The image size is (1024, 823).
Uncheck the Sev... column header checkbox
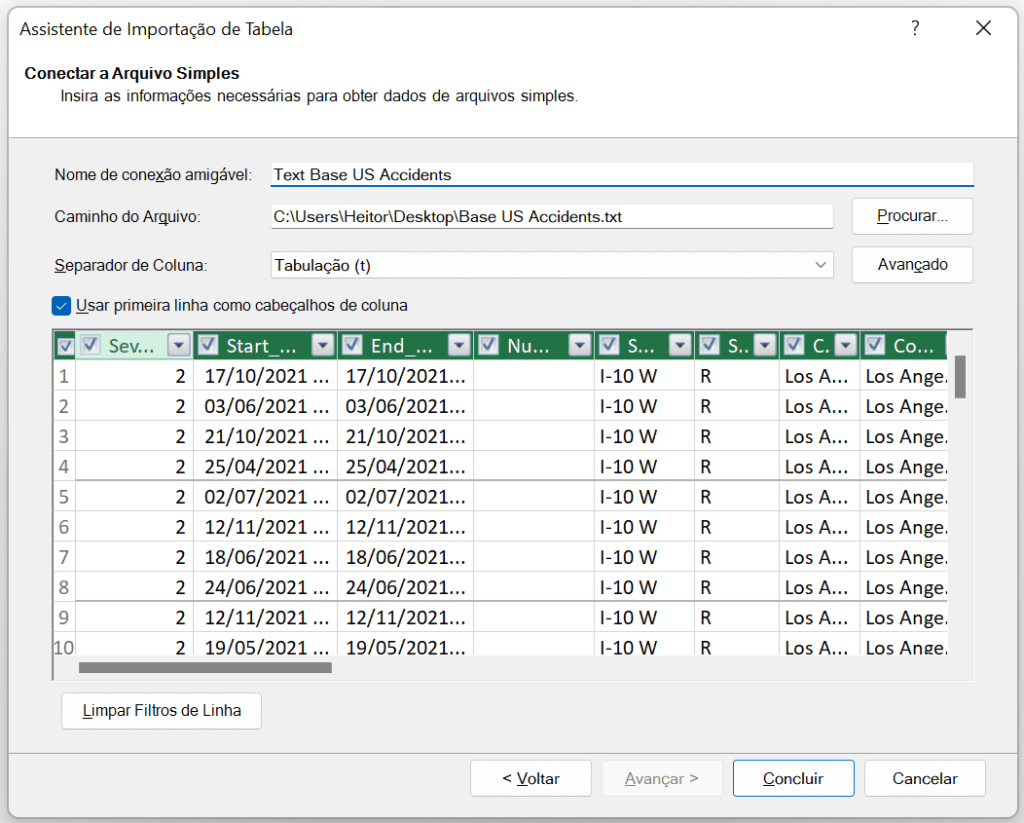(x=91, y=344)
